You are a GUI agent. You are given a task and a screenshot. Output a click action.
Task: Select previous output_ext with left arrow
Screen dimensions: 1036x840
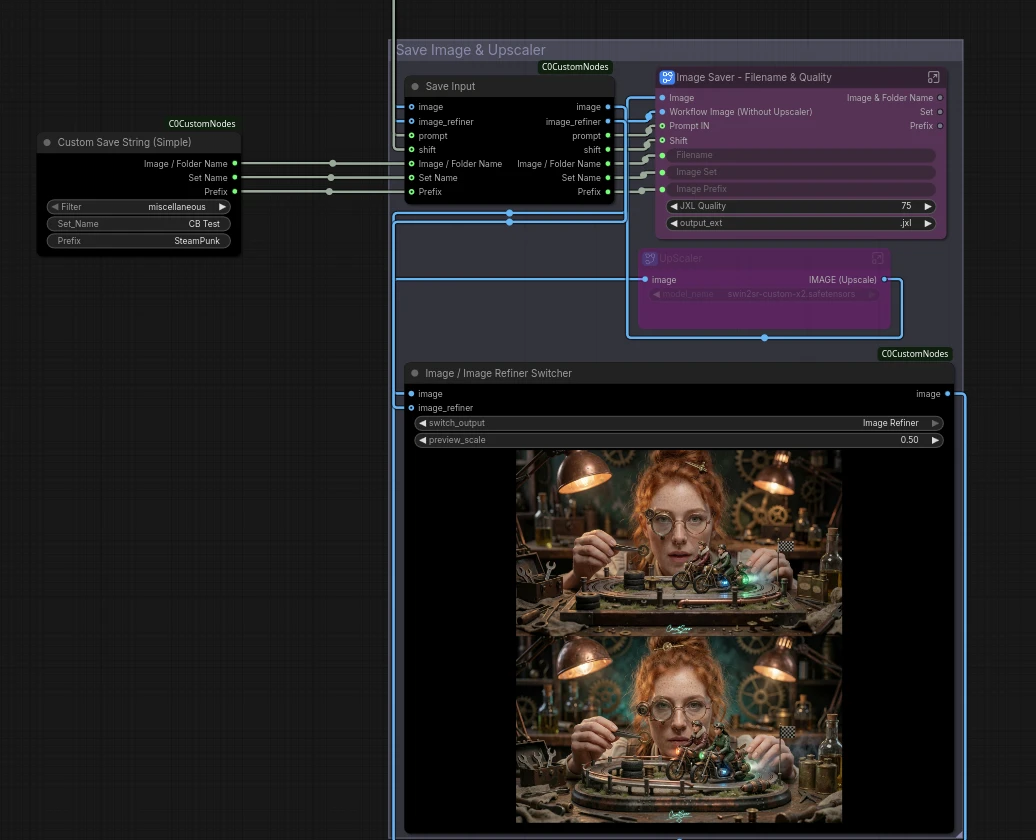coord(673,223)
